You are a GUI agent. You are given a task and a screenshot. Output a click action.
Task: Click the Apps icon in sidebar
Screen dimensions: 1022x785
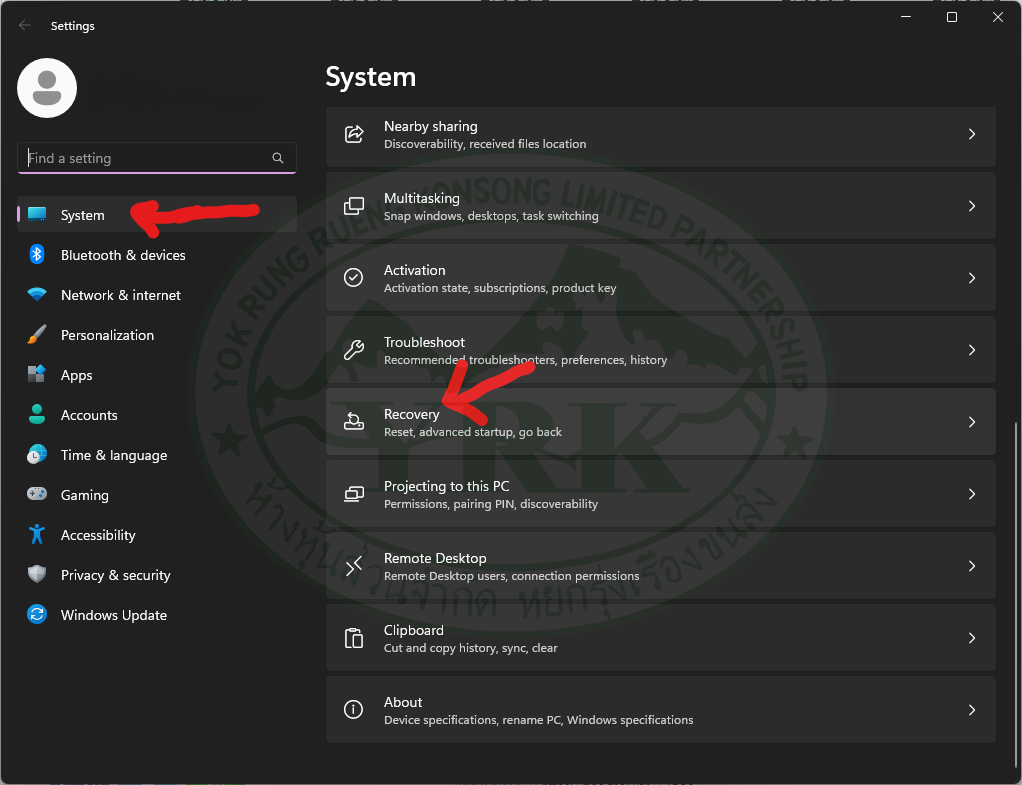(37, 374)
